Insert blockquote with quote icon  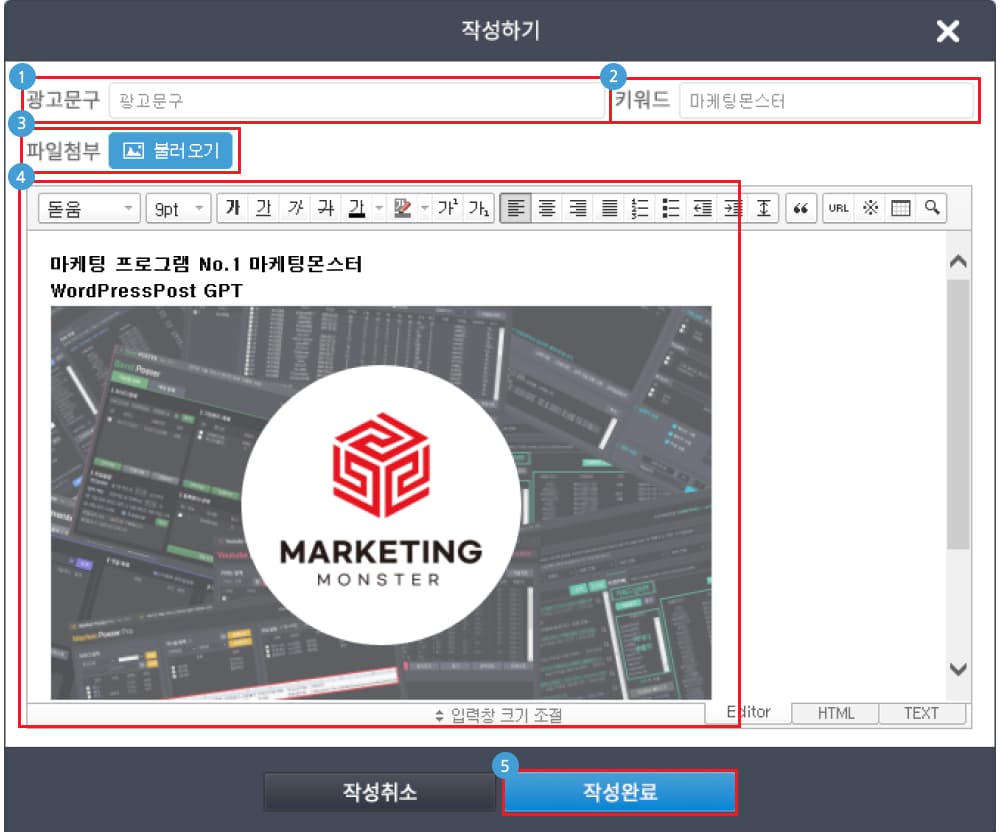click(x=801, y=208)
